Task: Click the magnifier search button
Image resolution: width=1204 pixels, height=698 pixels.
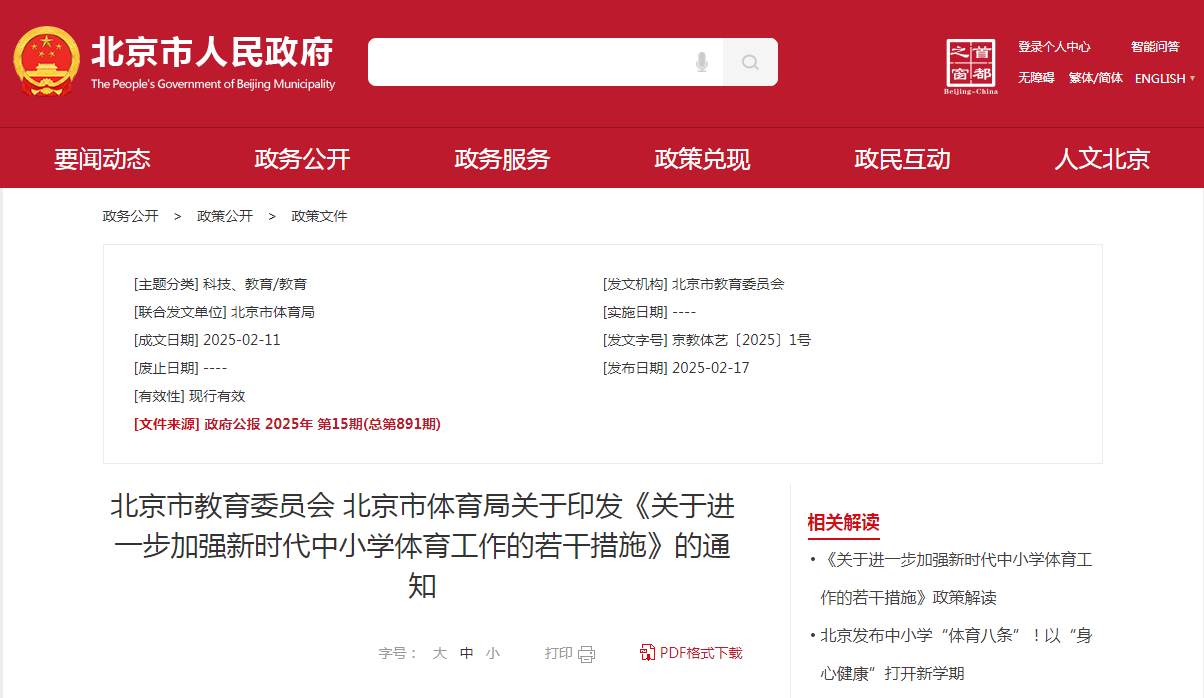Action: [x=750, y=63]
